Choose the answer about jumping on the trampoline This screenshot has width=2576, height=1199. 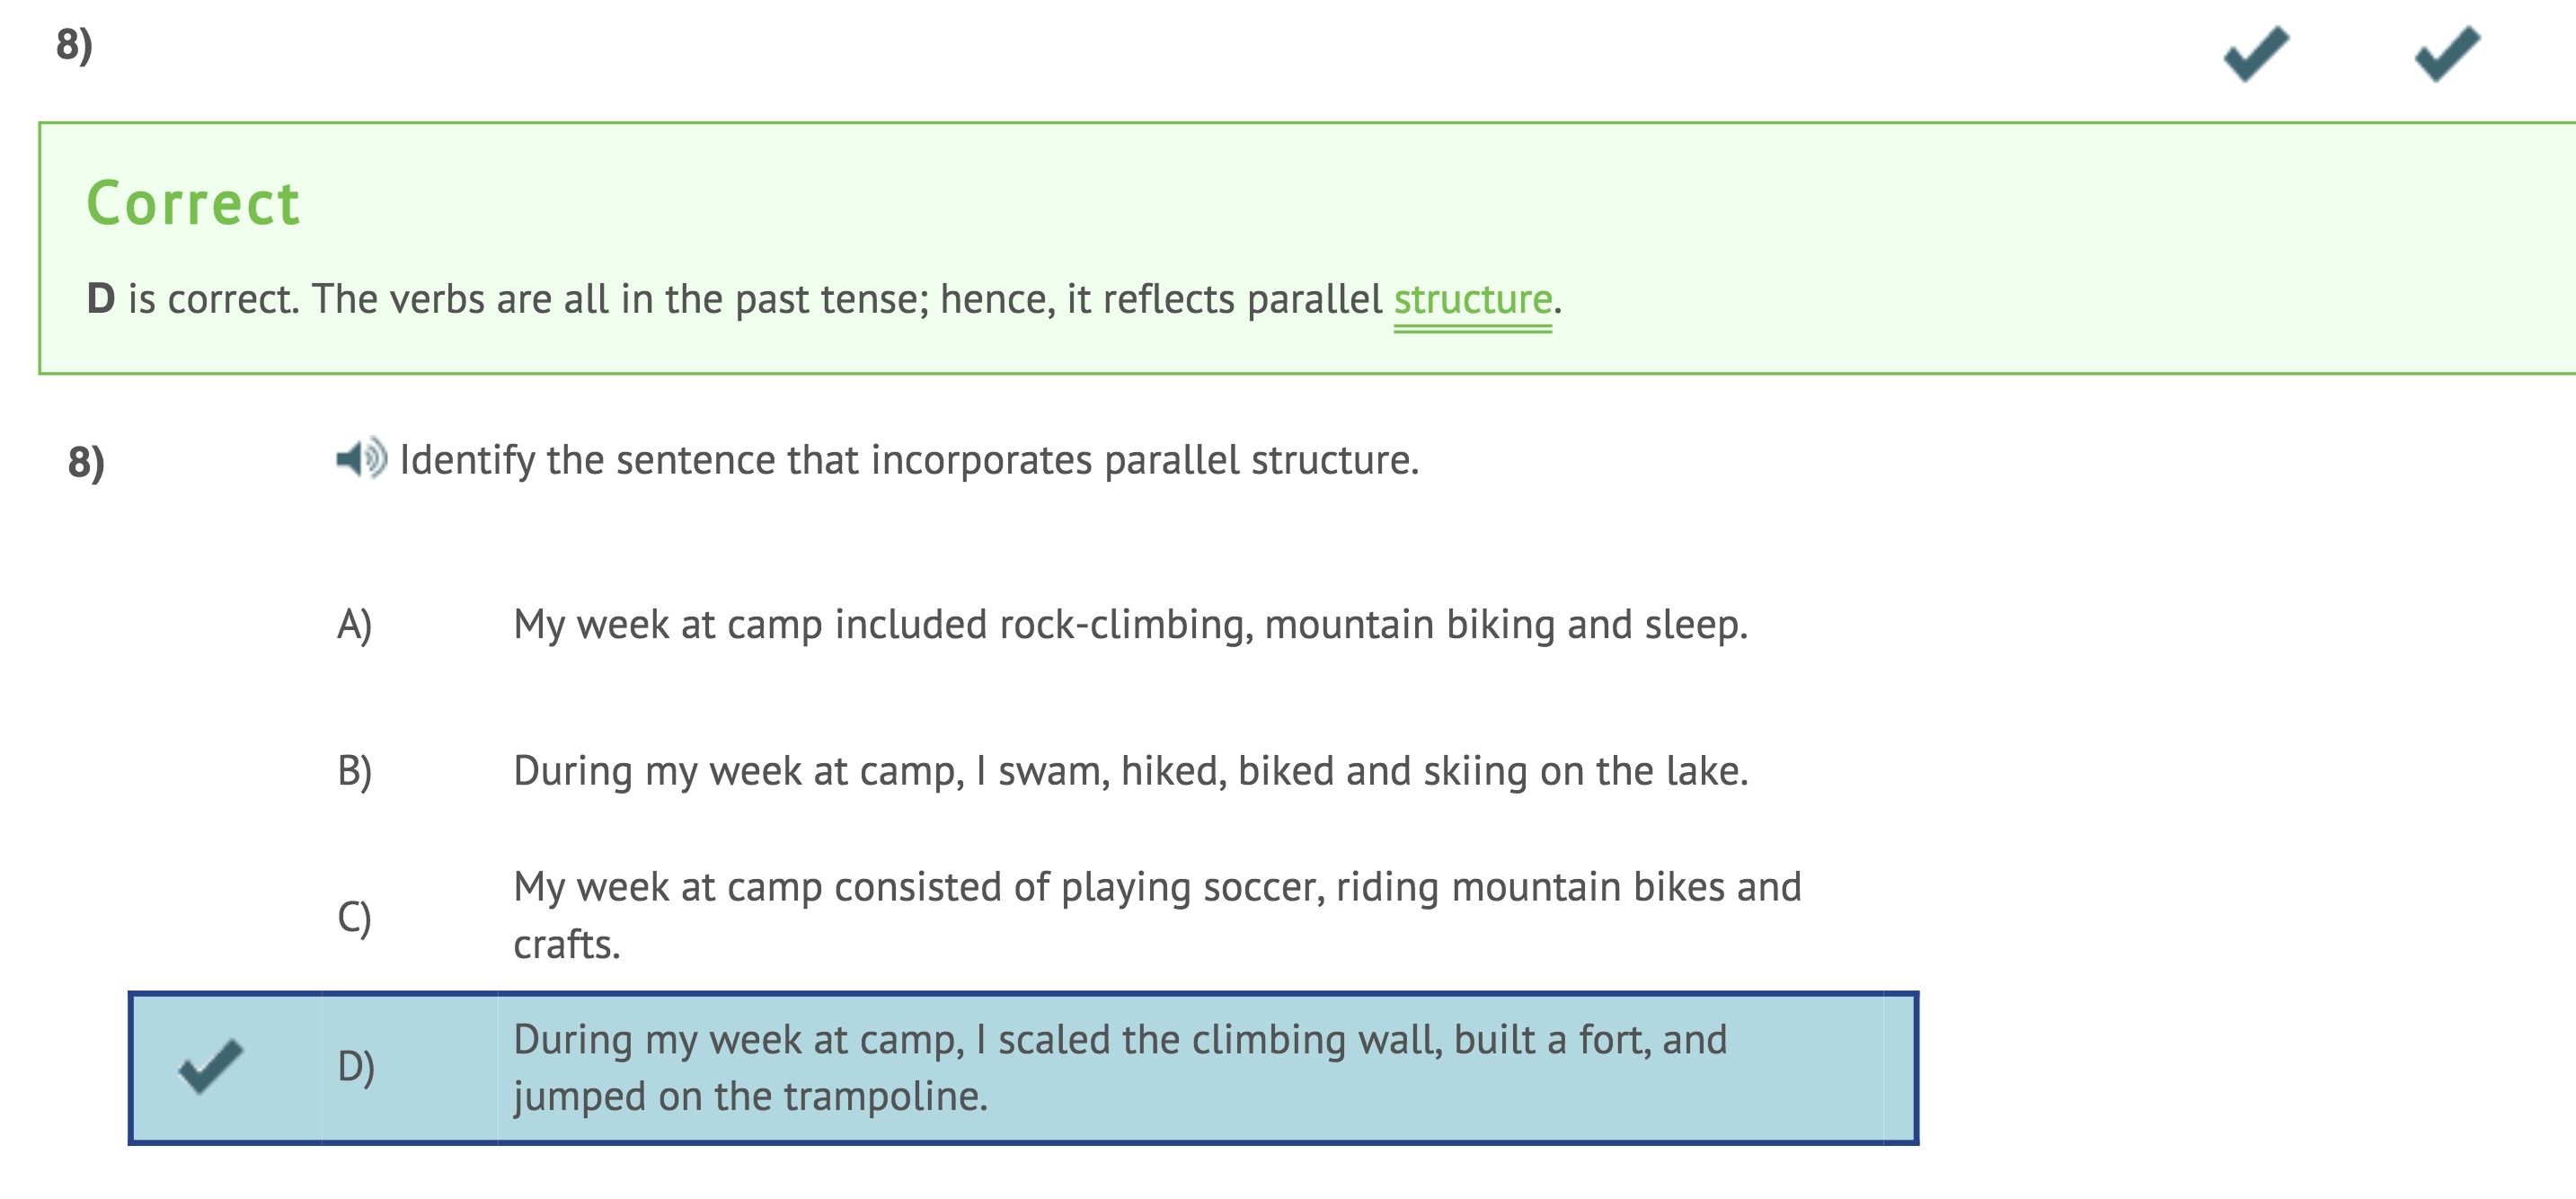click(1120, 1041)
